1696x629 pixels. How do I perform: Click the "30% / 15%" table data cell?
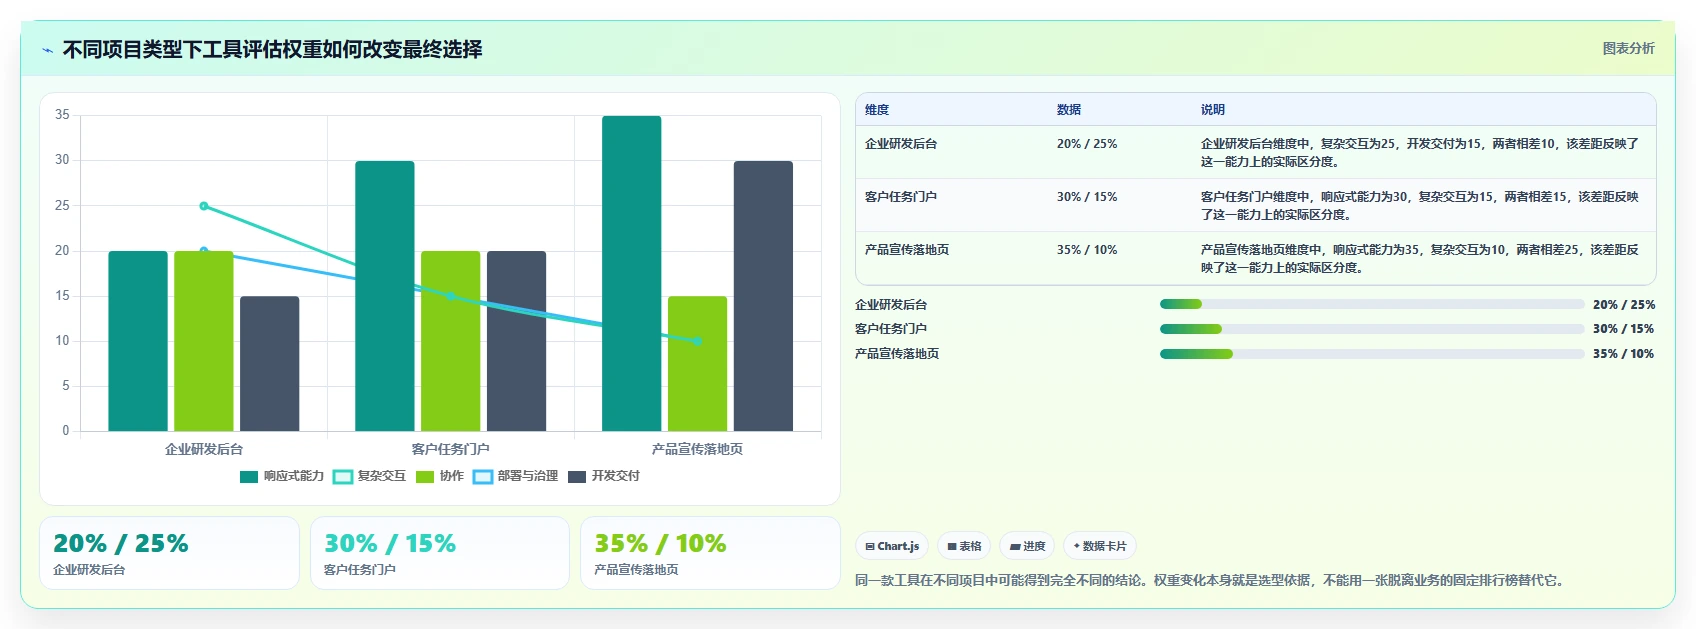pyautogui.click(x=1087, y=197)
